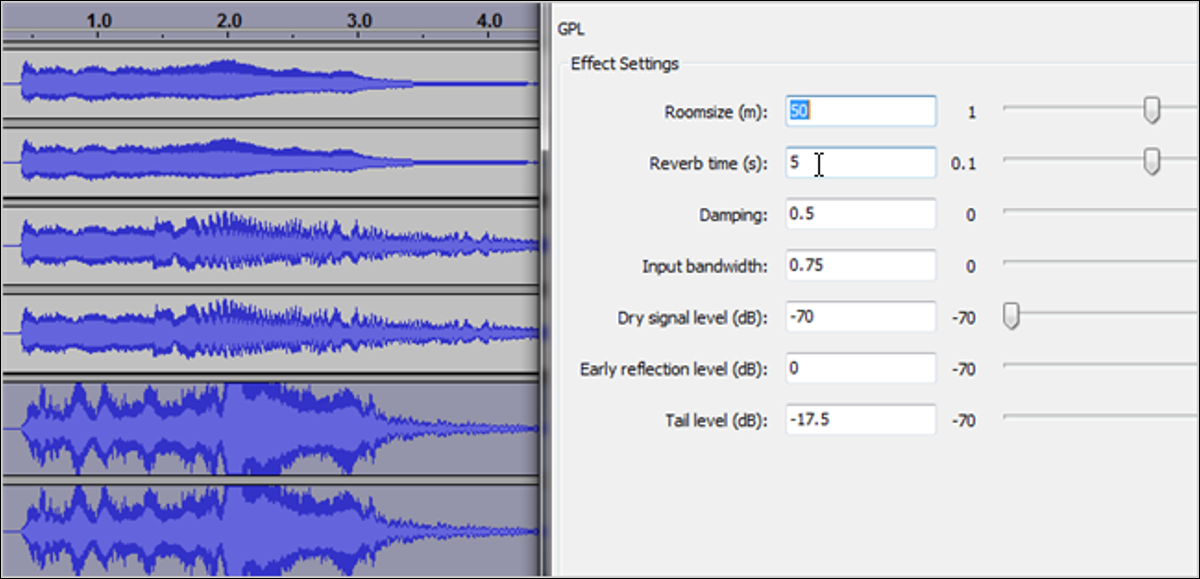Click the 'Dry signal level (dB):' label
The width and height of the screenshot is (1200, 579).
(693, 318)
